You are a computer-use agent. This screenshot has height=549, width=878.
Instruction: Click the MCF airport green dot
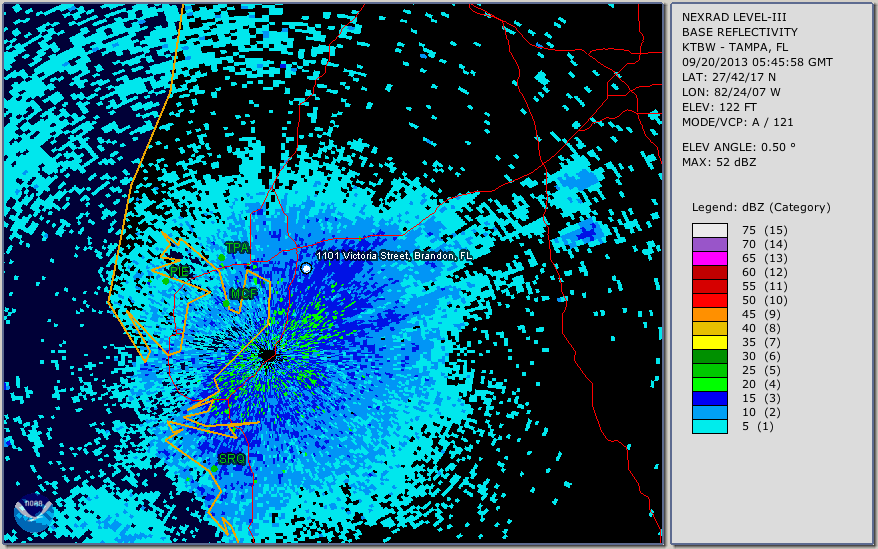[x=226, y=304]
